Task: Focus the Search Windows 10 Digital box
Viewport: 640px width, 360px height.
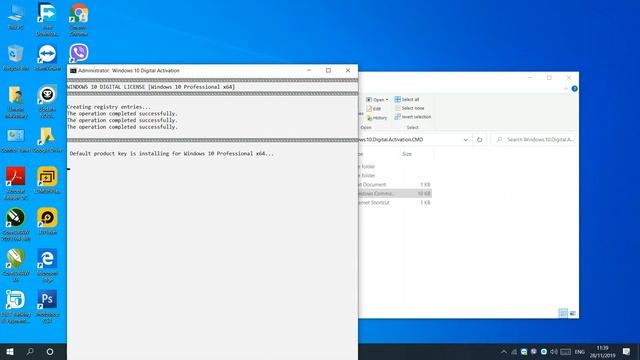Action: 533,140
